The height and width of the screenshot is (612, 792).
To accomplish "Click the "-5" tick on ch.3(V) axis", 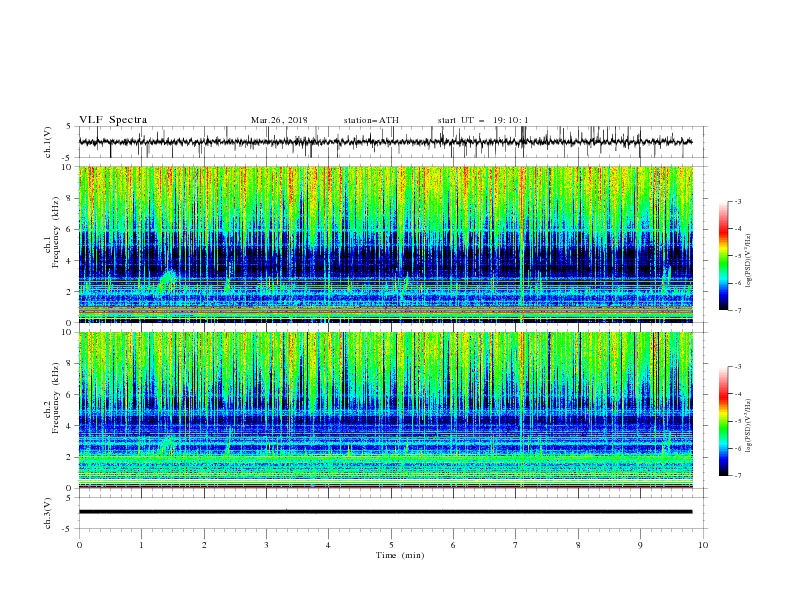I will pos(68,529).
